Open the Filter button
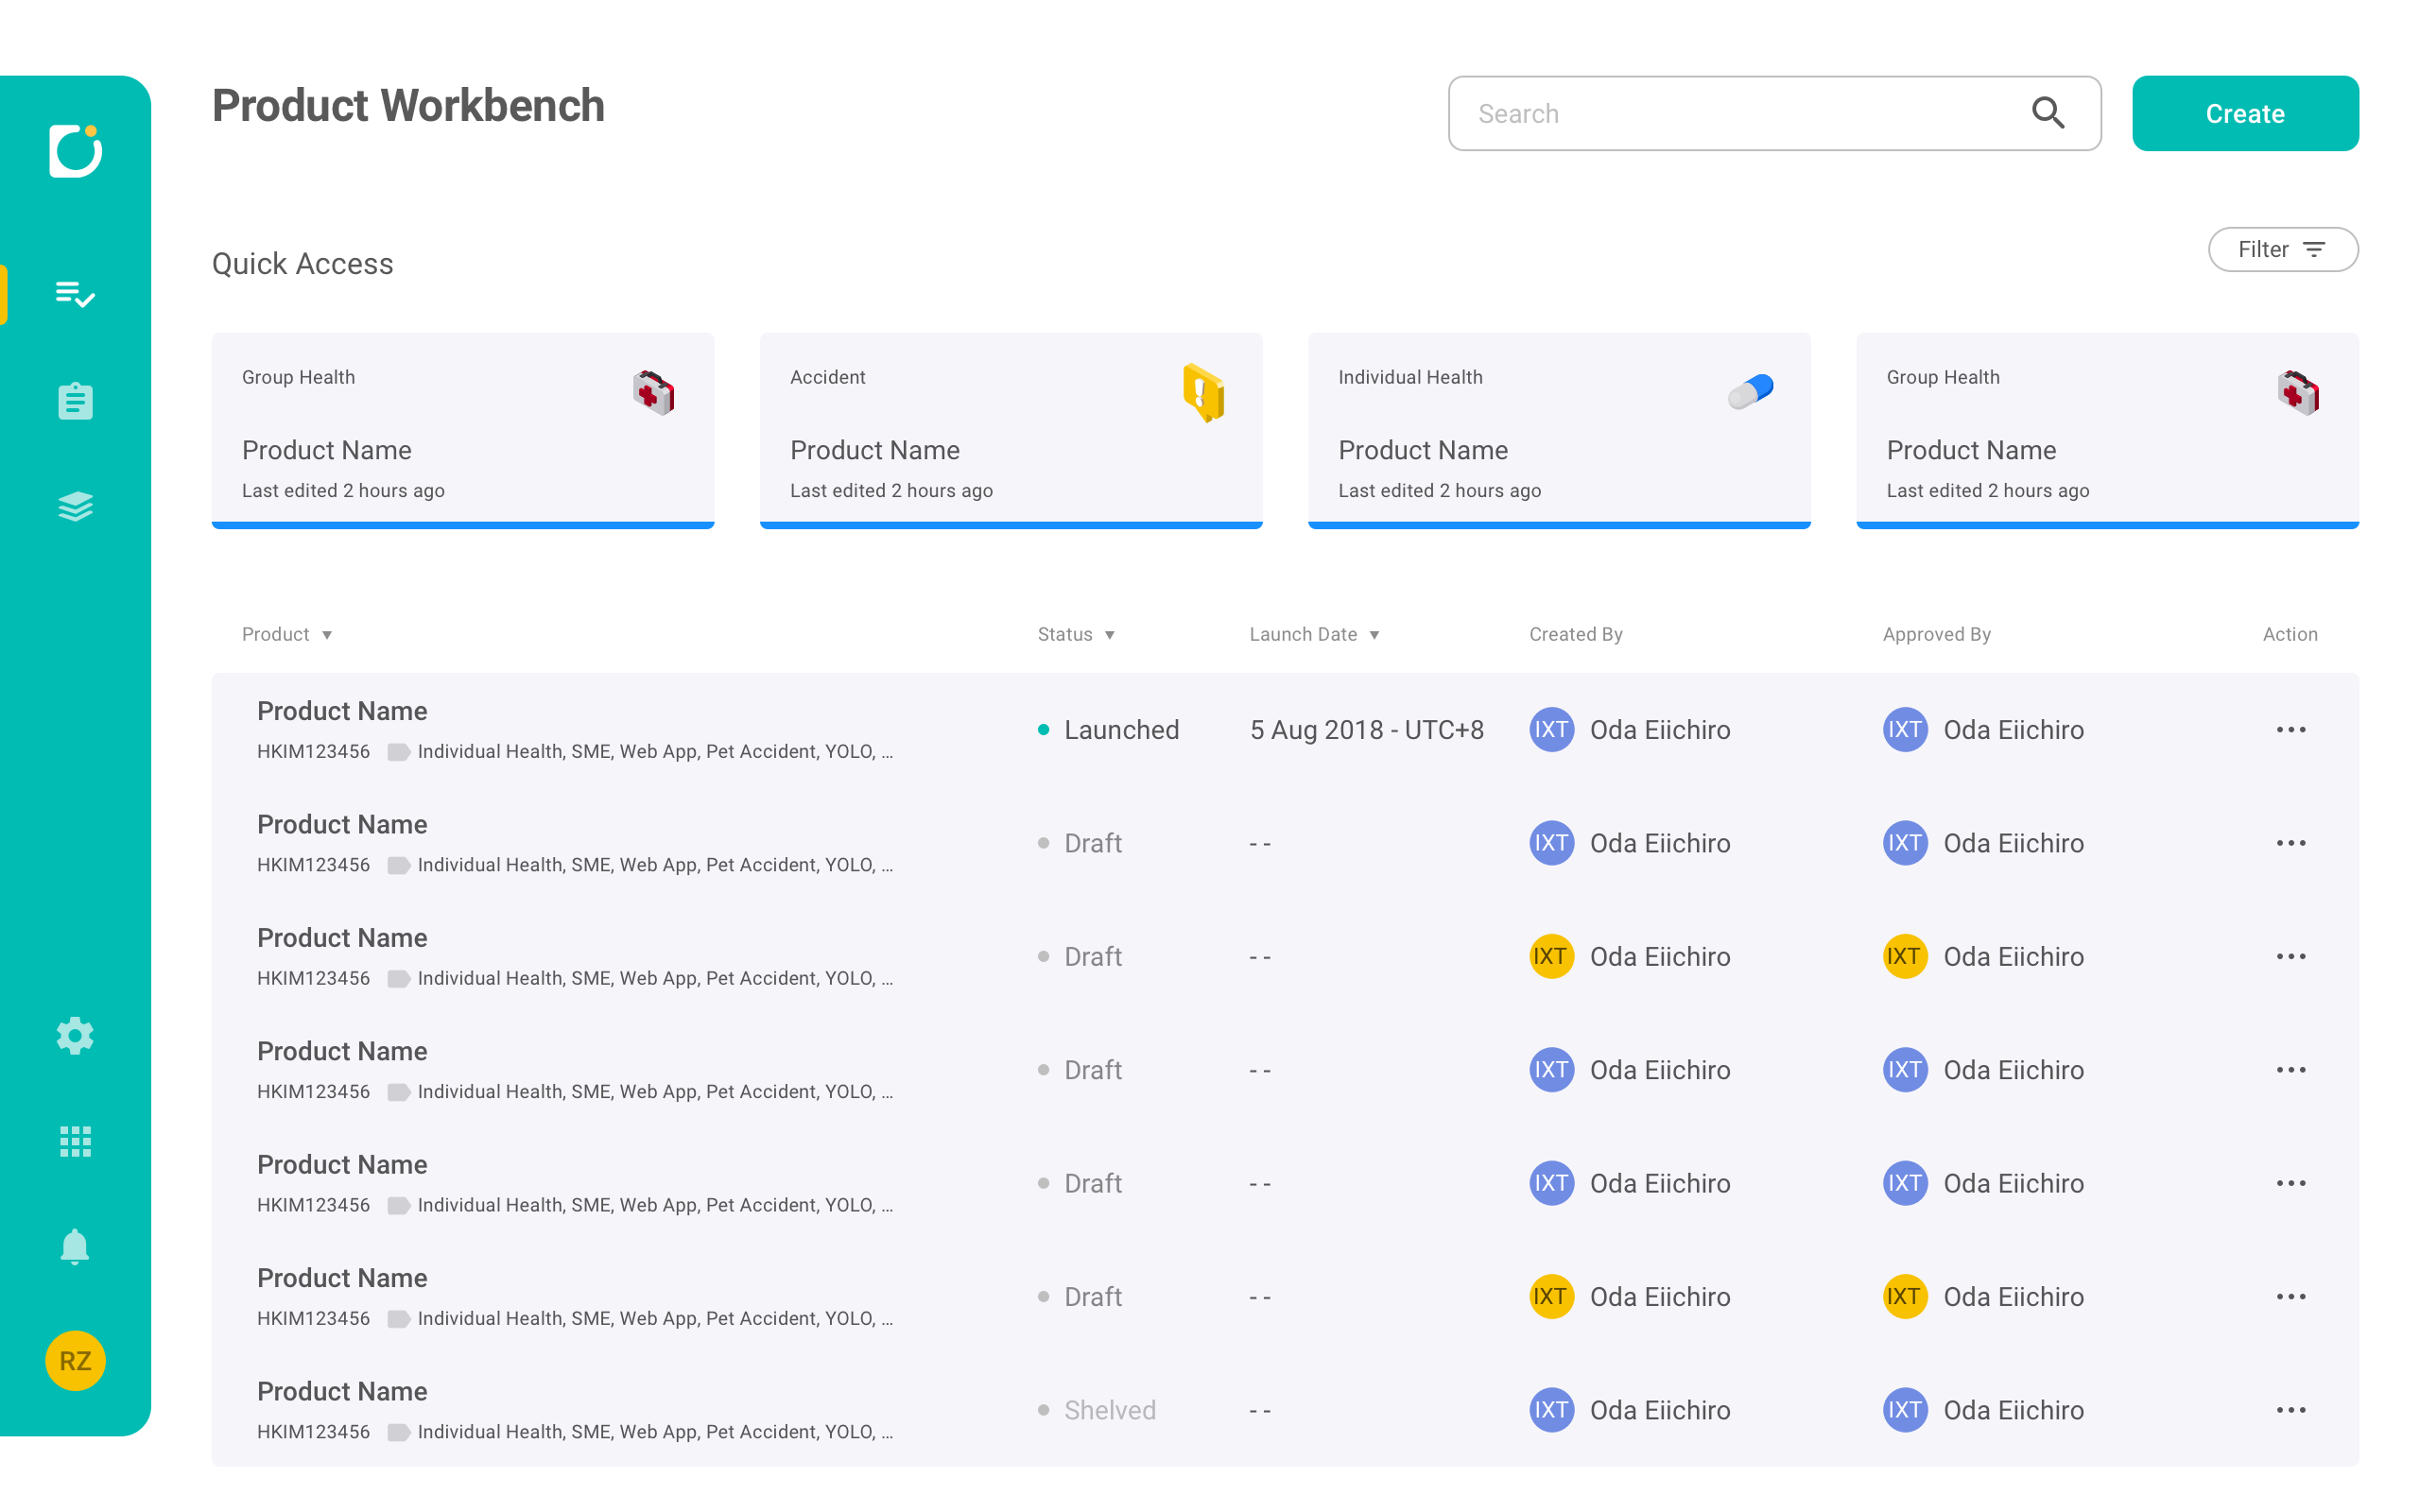2420x1512 pixels. (x=2282, y=249)
